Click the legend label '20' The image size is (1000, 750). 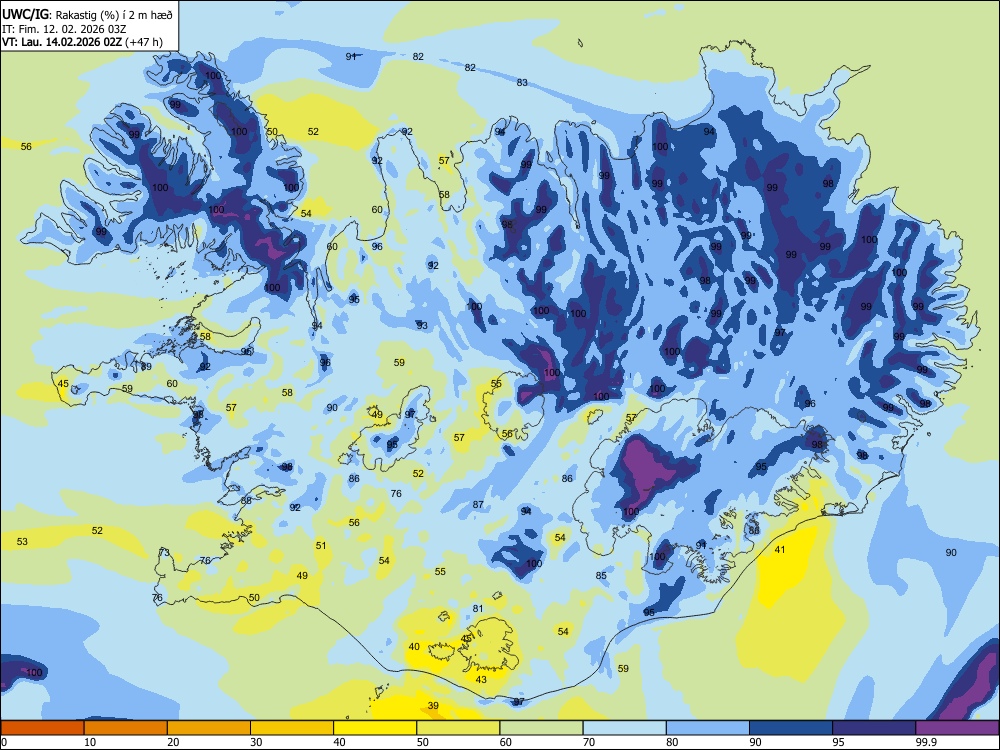click(173, 742)
